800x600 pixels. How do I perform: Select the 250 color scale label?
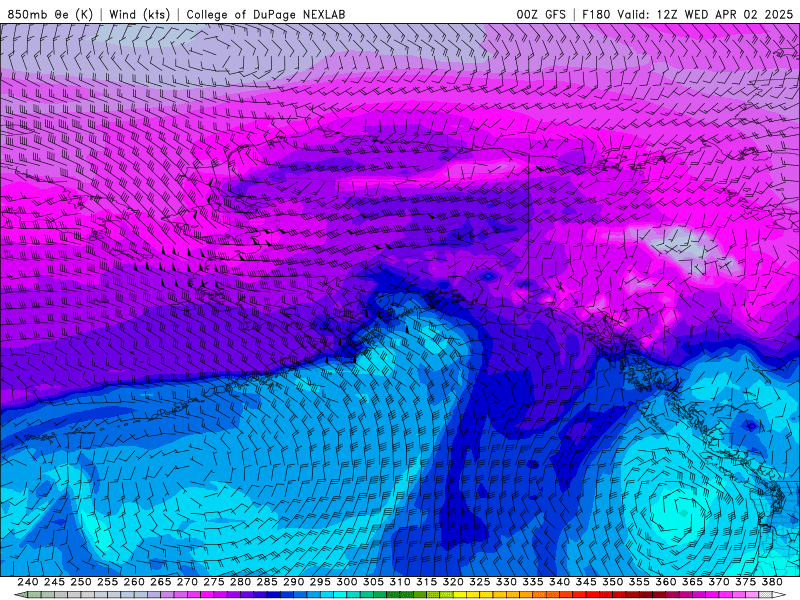point(81,582)
